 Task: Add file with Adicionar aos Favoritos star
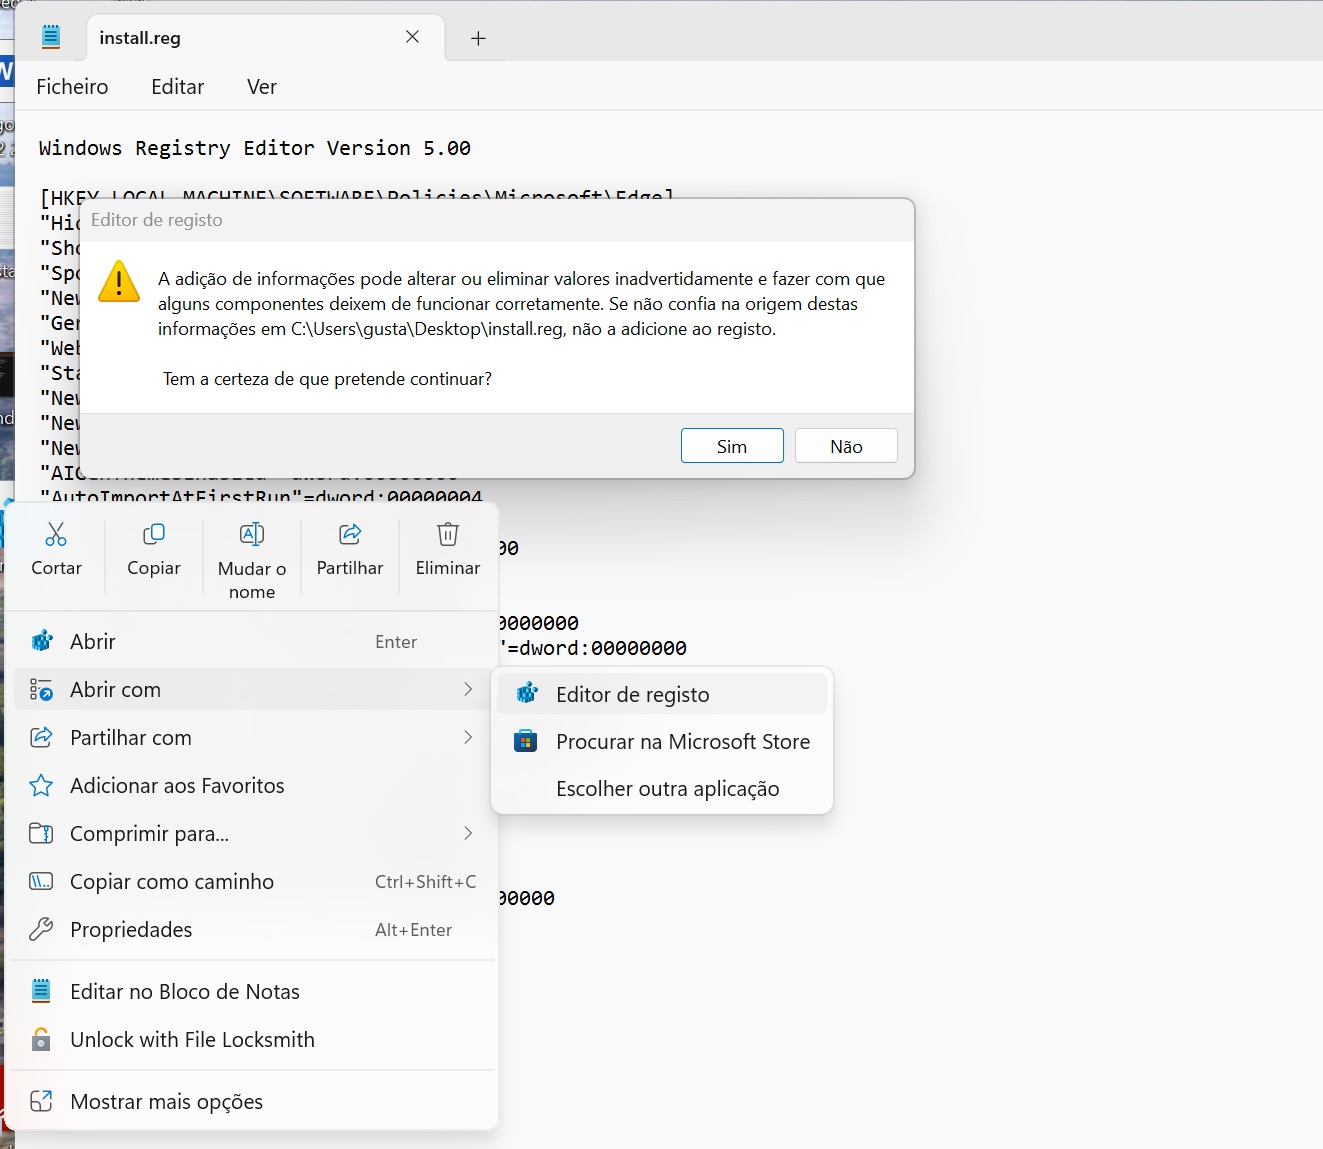177,786
